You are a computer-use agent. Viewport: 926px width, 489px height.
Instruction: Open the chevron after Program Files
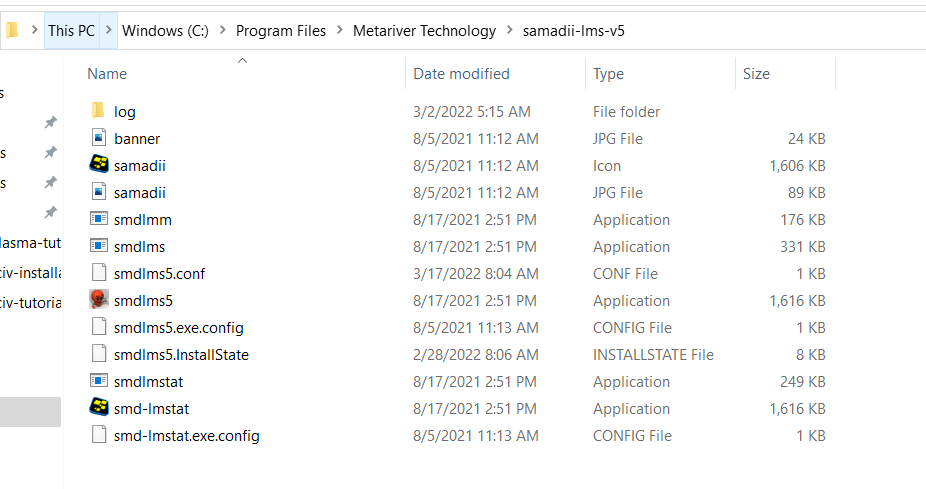340,30
